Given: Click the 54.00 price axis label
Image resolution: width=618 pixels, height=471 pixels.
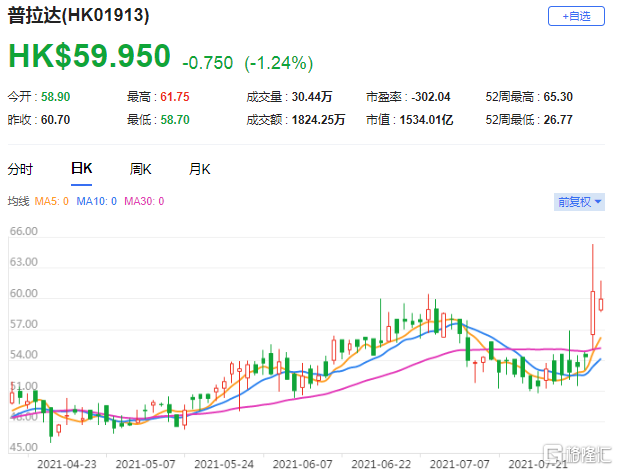Looking at the screenshot, I should tap(24, 355).
